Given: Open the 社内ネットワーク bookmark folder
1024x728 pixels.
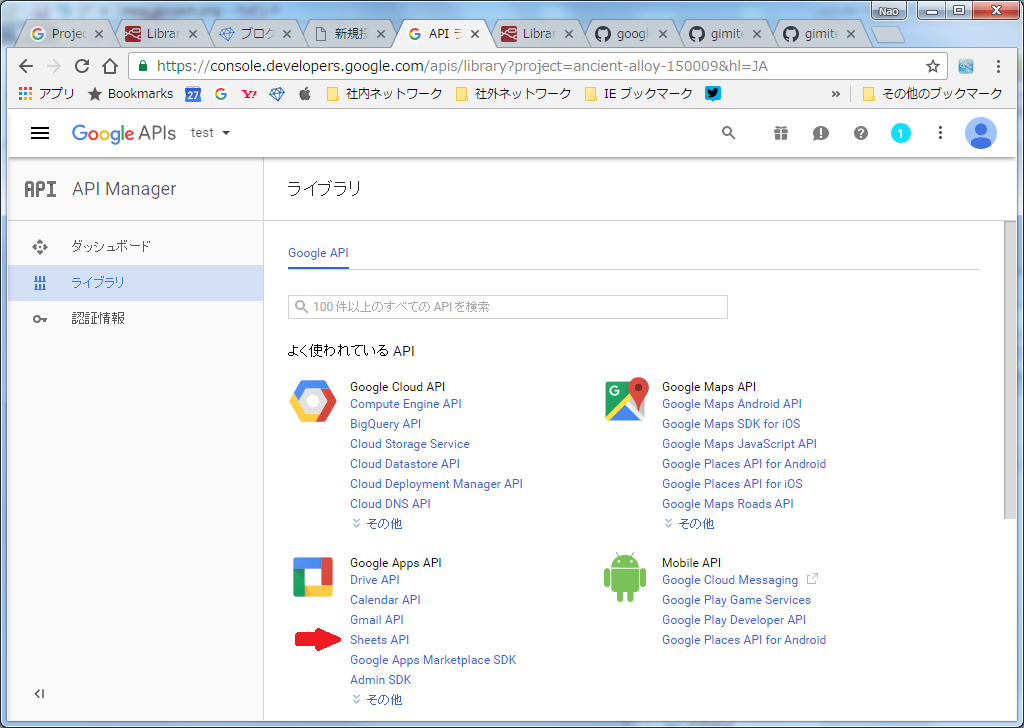Looking at the screenshot, I should (x=384, y=93).
